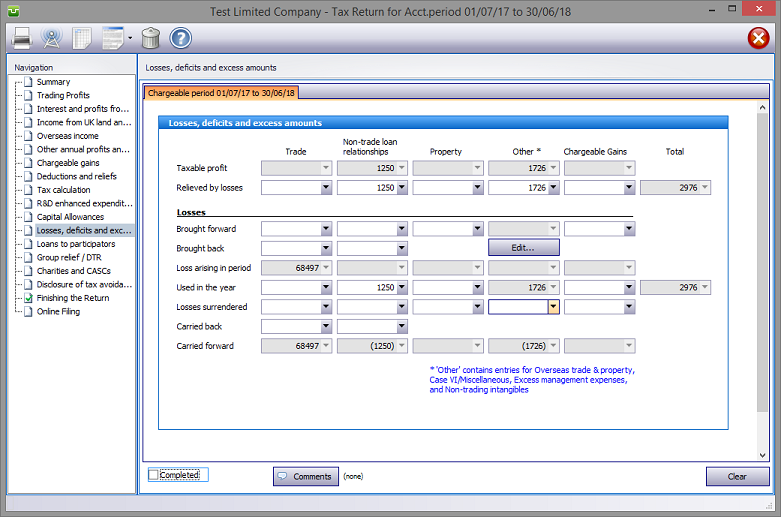
Task: Click the red circular close icon
Action: [x=758, y=38]
